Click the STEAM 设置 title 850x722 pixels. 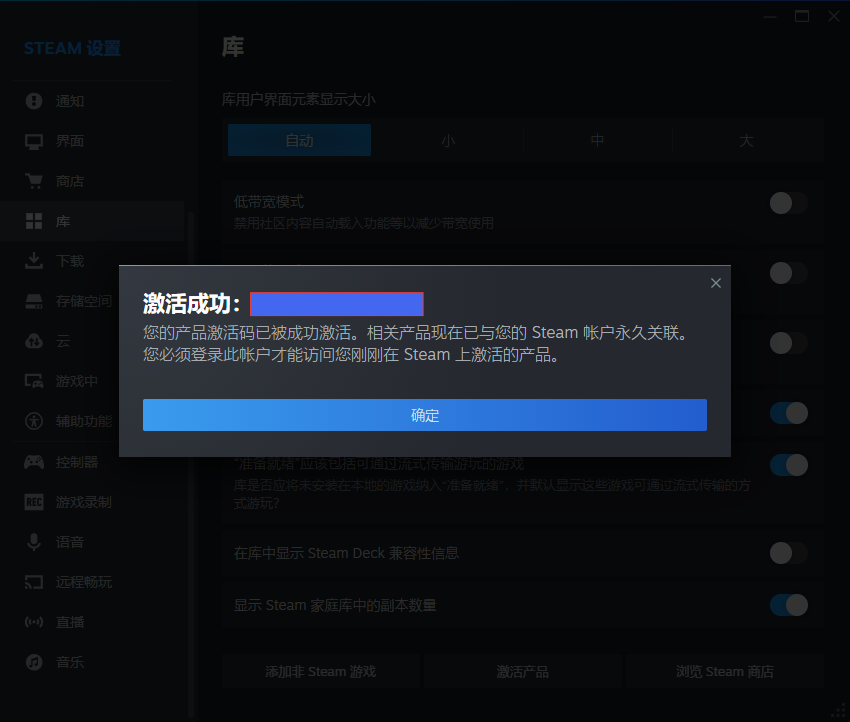tap(72, 48)
